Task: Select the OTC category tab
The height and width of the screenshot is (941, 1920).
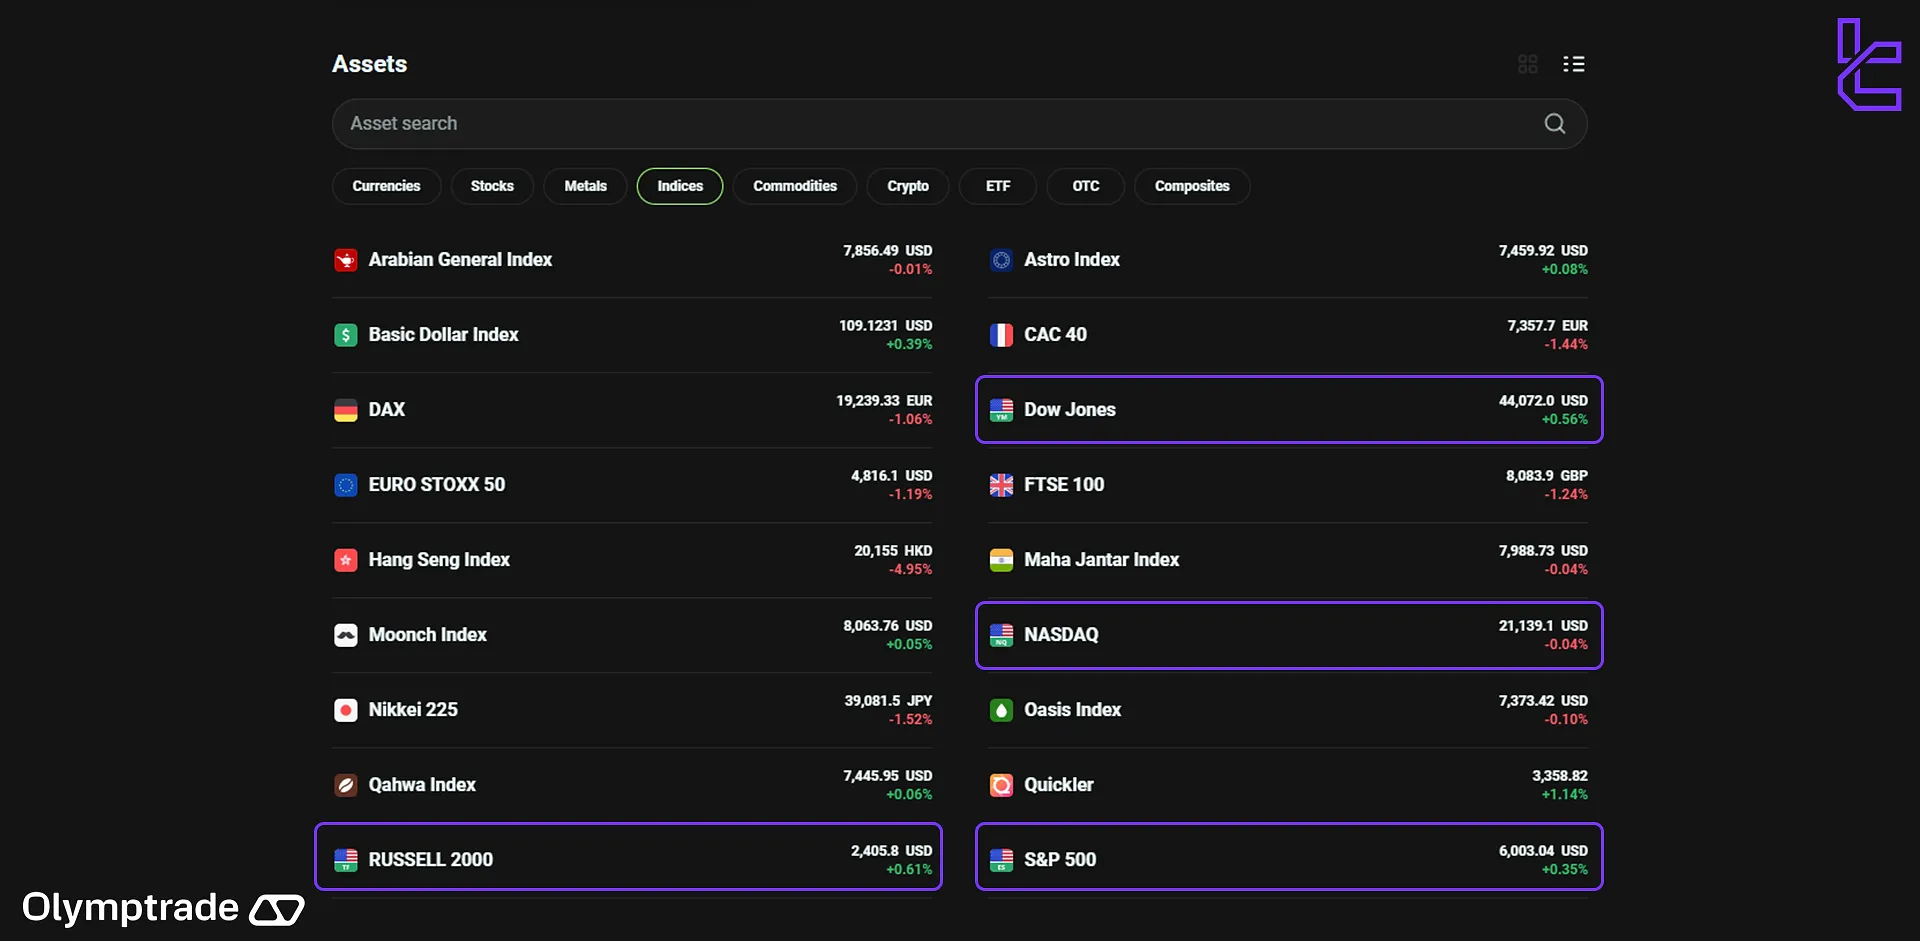Action: 1086,186
